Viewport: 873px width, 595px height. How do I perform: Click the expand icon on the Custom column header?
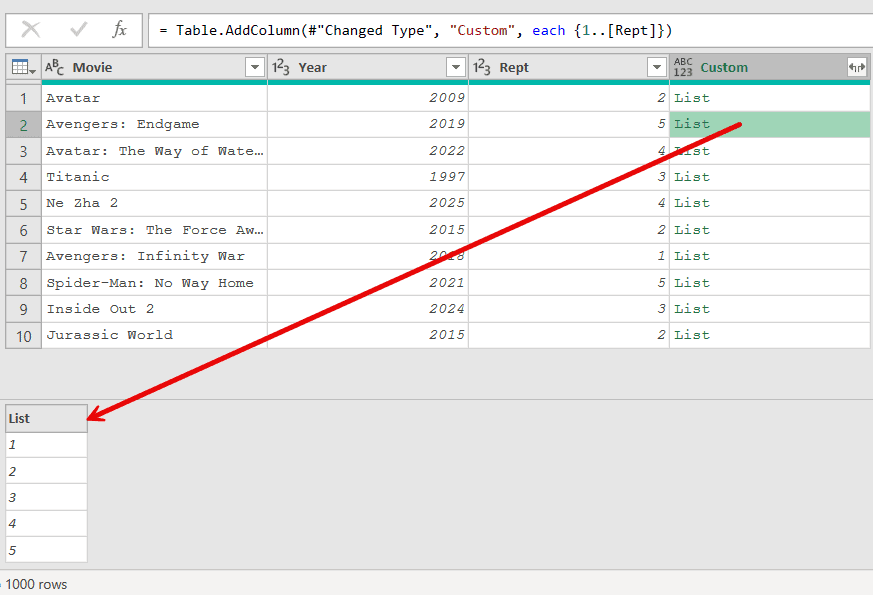pos(856,67)
